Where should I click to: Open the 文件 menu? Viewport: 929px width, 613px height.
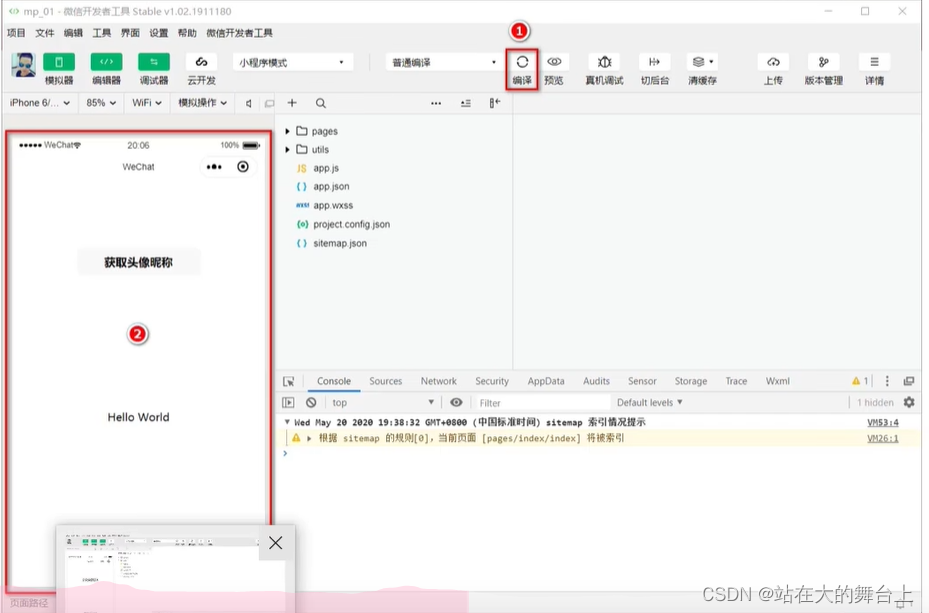(x=44, y=33)
